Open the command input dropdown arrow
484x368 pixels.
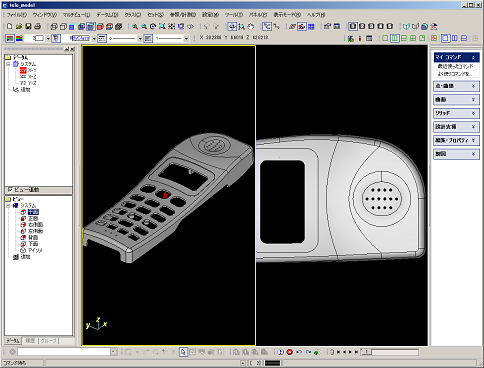pos(114,352)
